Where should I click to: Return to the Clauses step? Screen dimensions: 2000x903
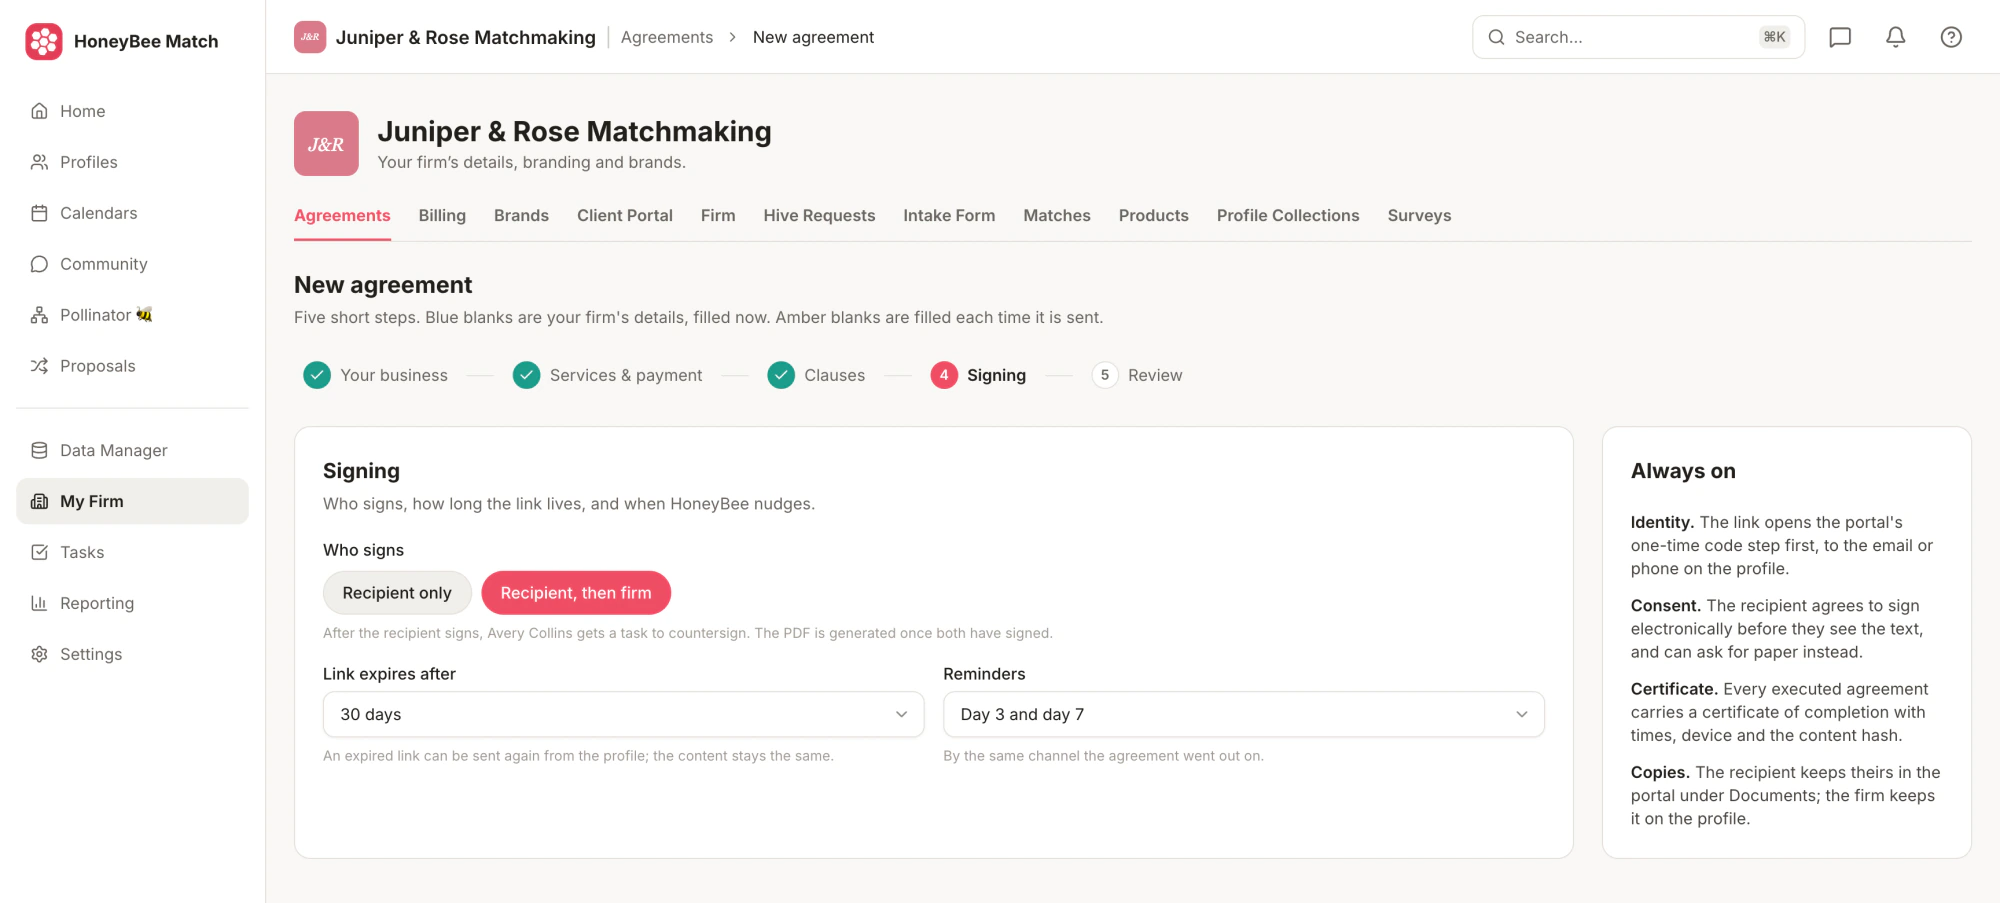tap(816, 375)
